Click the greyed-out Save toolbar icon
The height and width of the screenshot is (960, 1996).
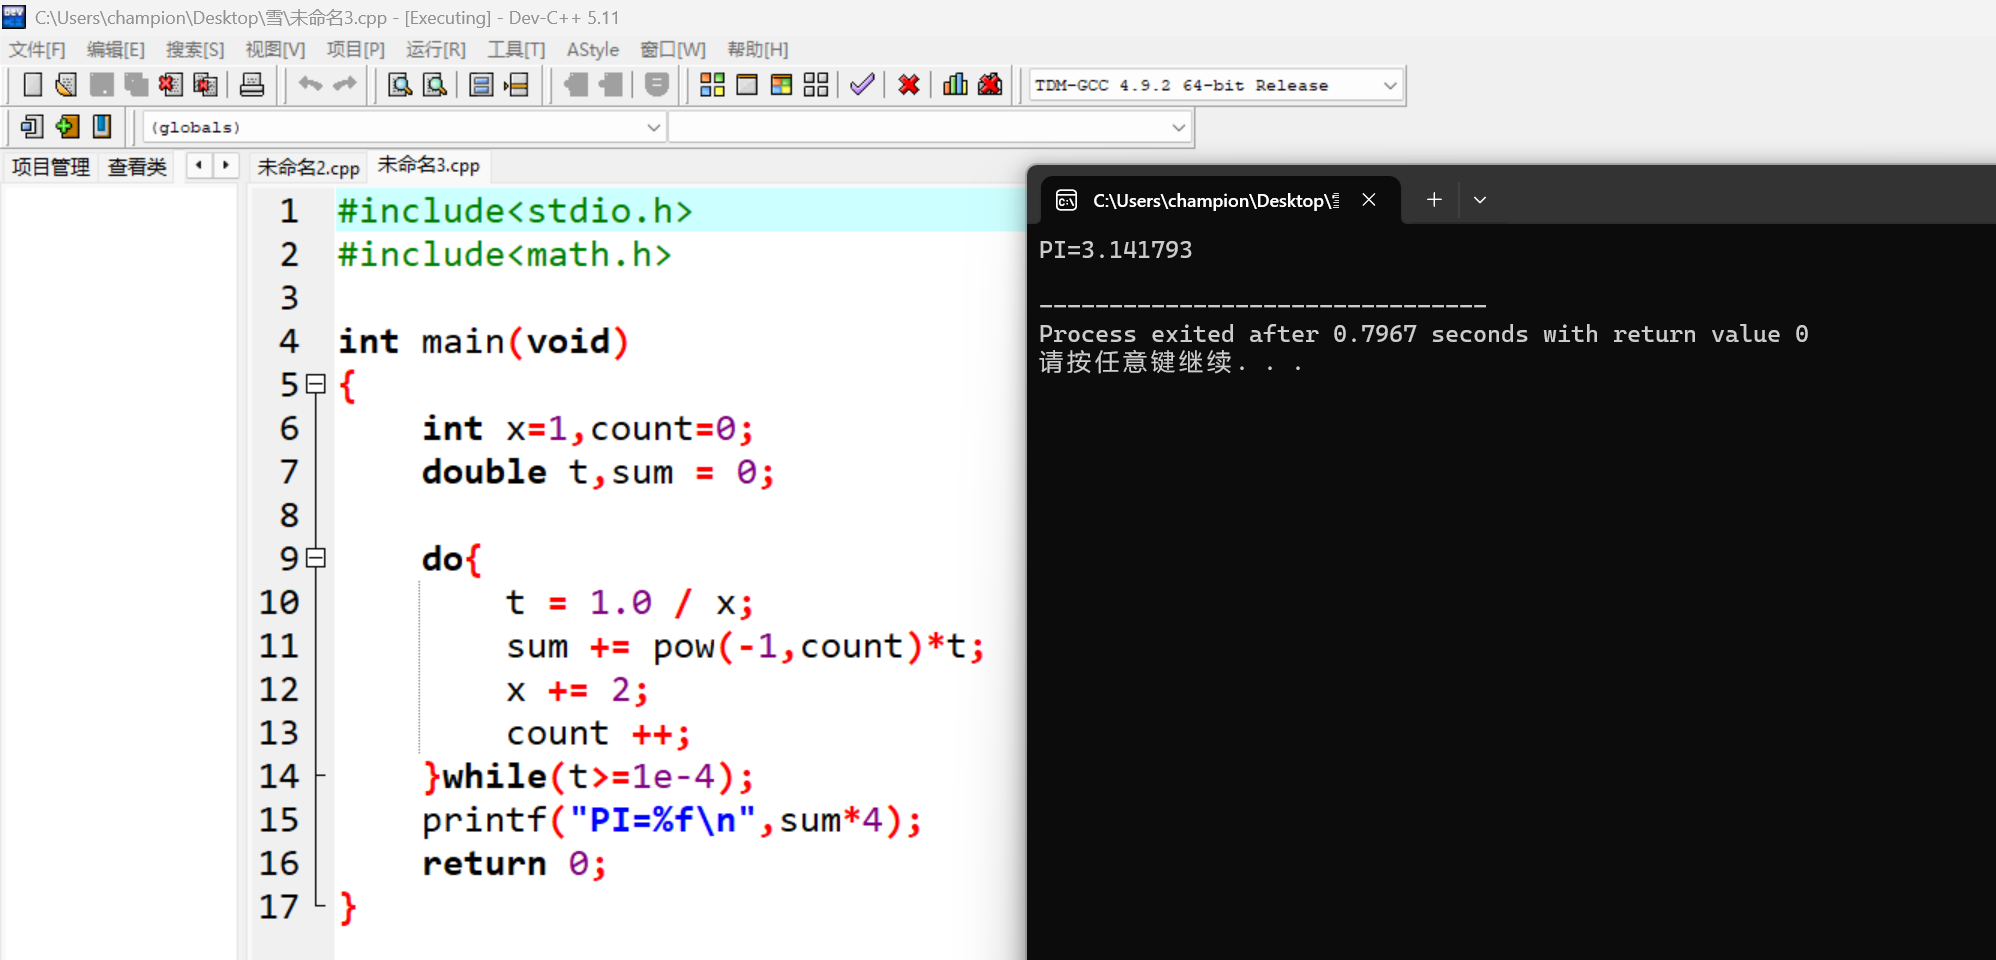coord(101,85)
